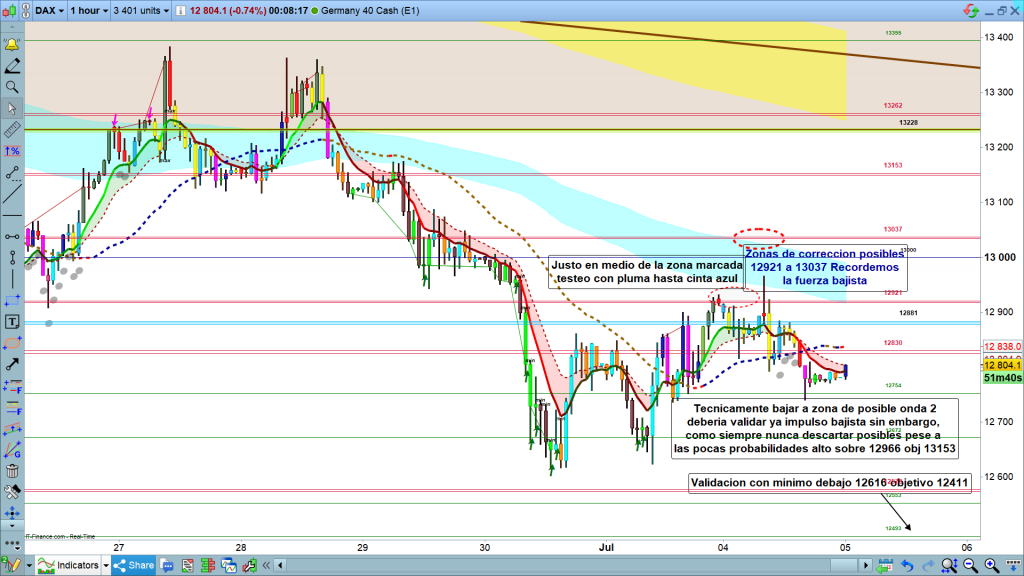Click the trash delete objects icon
This screenshot has width=1024, height=576.
pyautogui.click(x=11, y=471)
